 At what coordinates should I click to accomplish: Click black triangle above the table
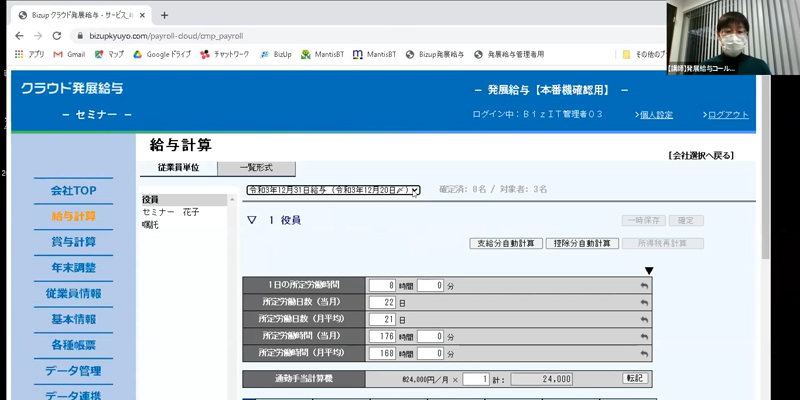[x=649, y=271]
